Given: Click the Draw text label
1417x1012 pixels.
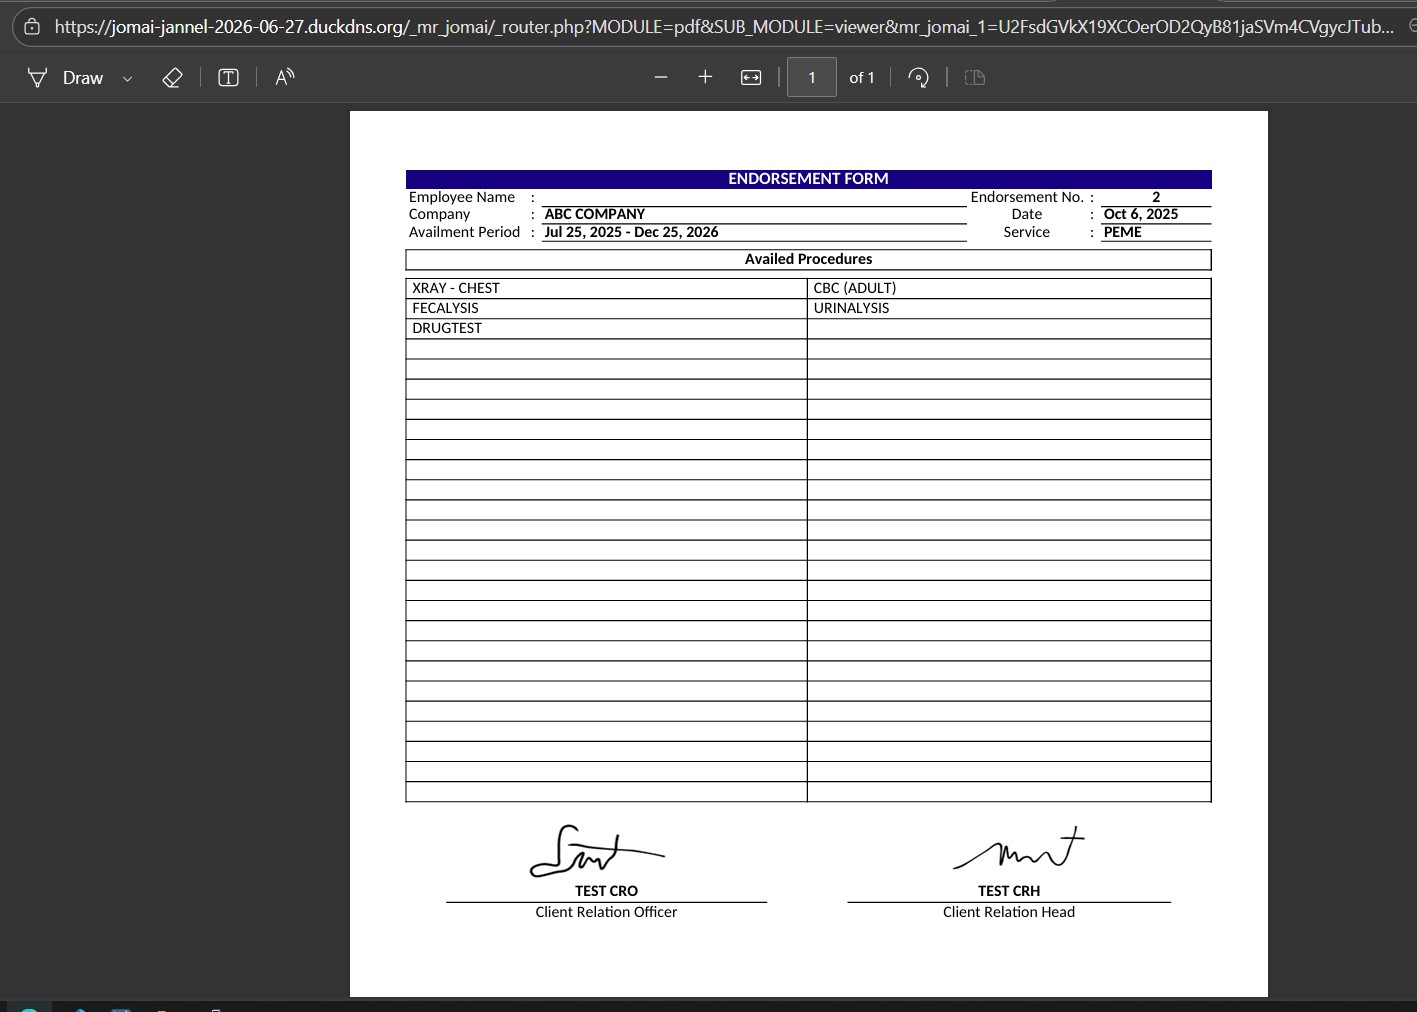Looking at the screenshot, I should 83,78.
